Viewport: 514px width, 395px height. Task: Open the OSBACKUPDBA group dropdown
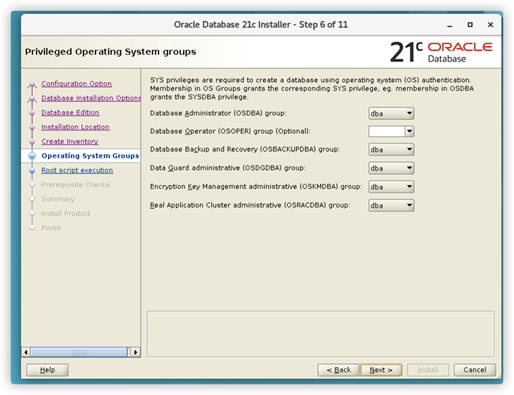point(391,149)
